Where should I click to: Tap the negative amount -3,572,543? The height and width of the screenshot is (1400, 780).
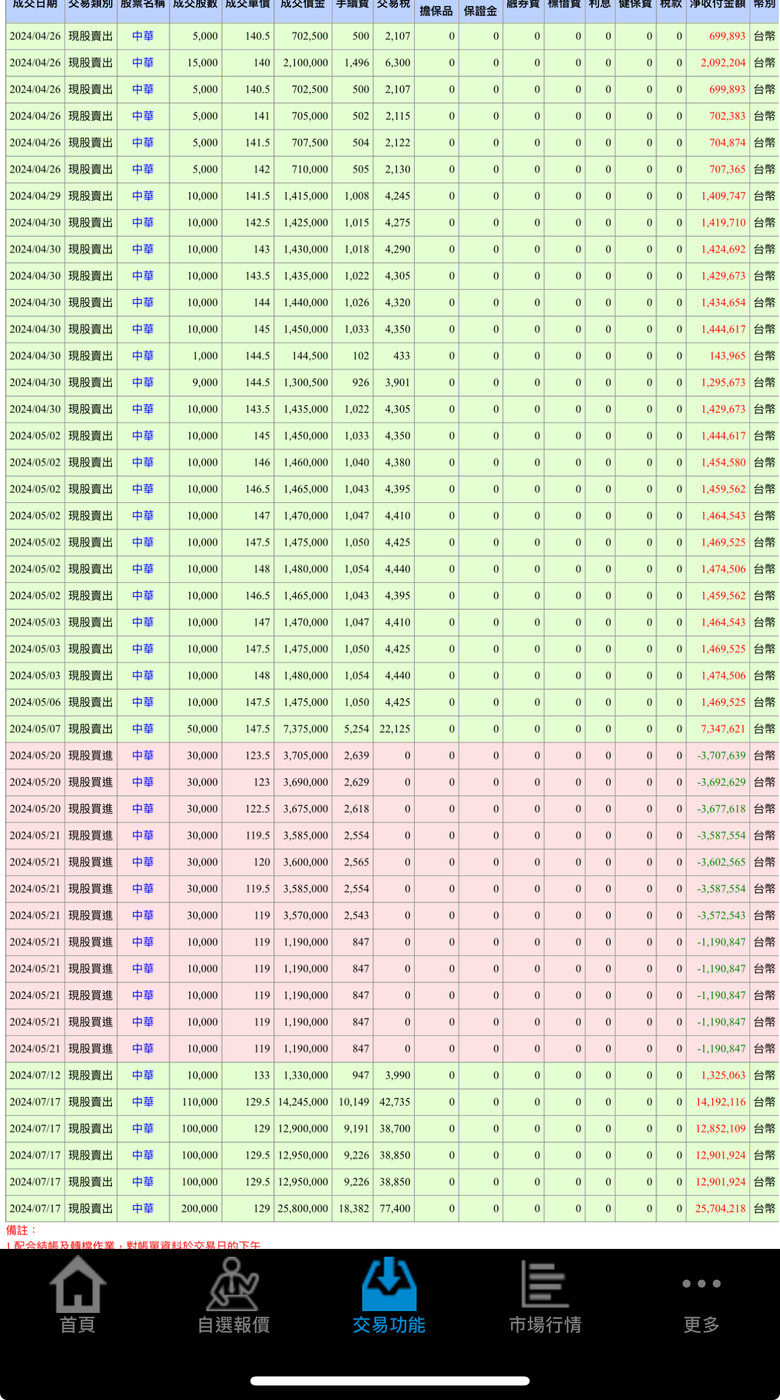[x=721, y=915]
